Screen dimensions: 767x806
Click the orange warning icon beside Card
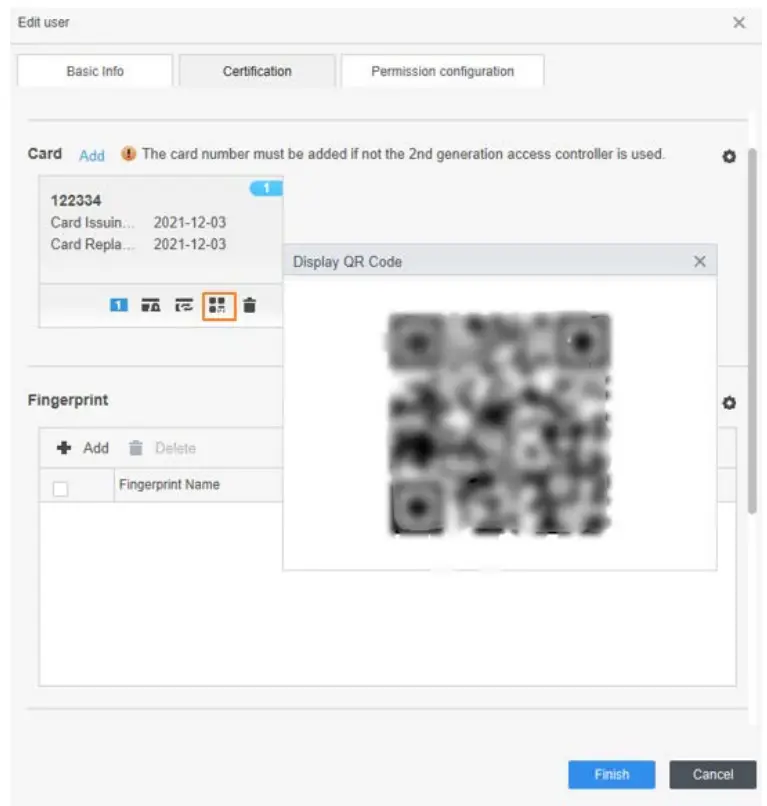point(128,154)
